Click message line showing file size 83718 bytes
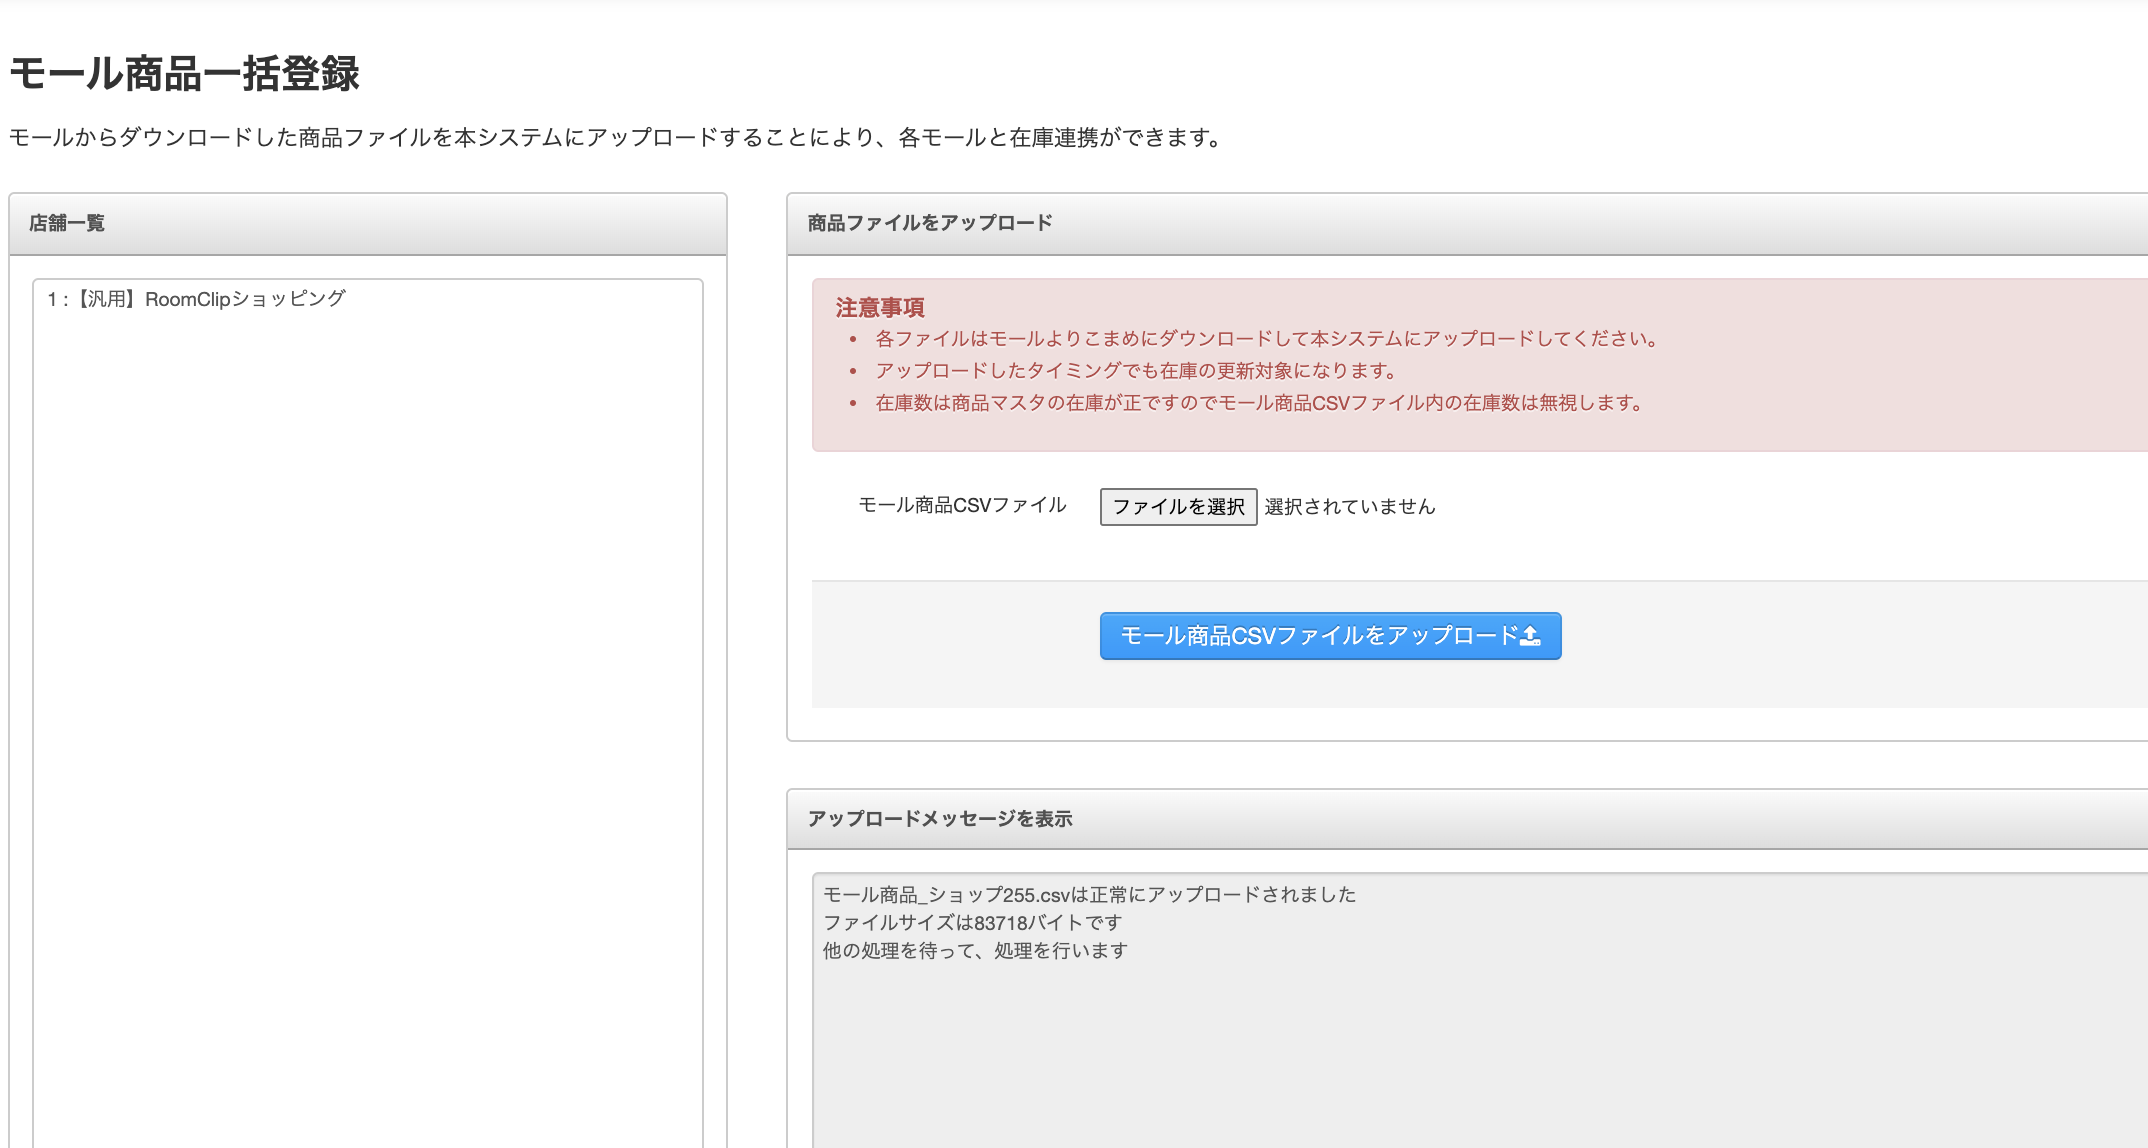The image size is (2148, 1148). 972,923
